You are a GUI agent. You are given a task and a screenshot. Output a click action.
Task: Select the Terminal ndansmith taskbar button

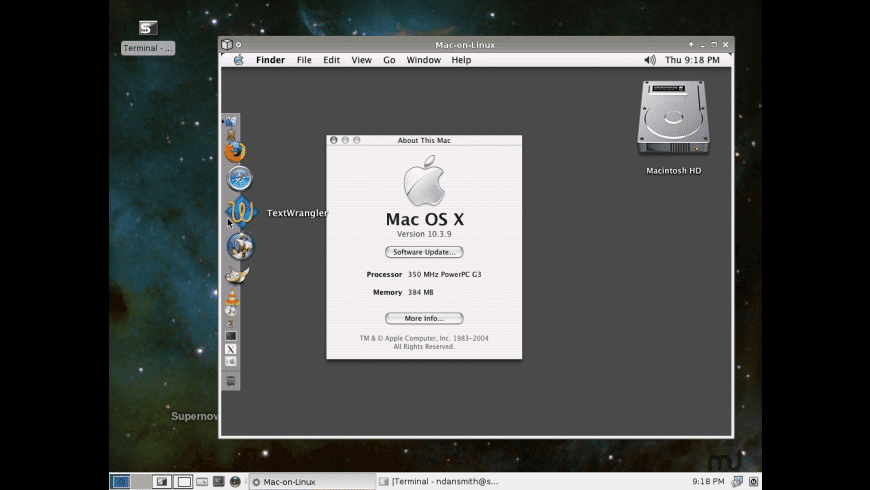point(439,482)
